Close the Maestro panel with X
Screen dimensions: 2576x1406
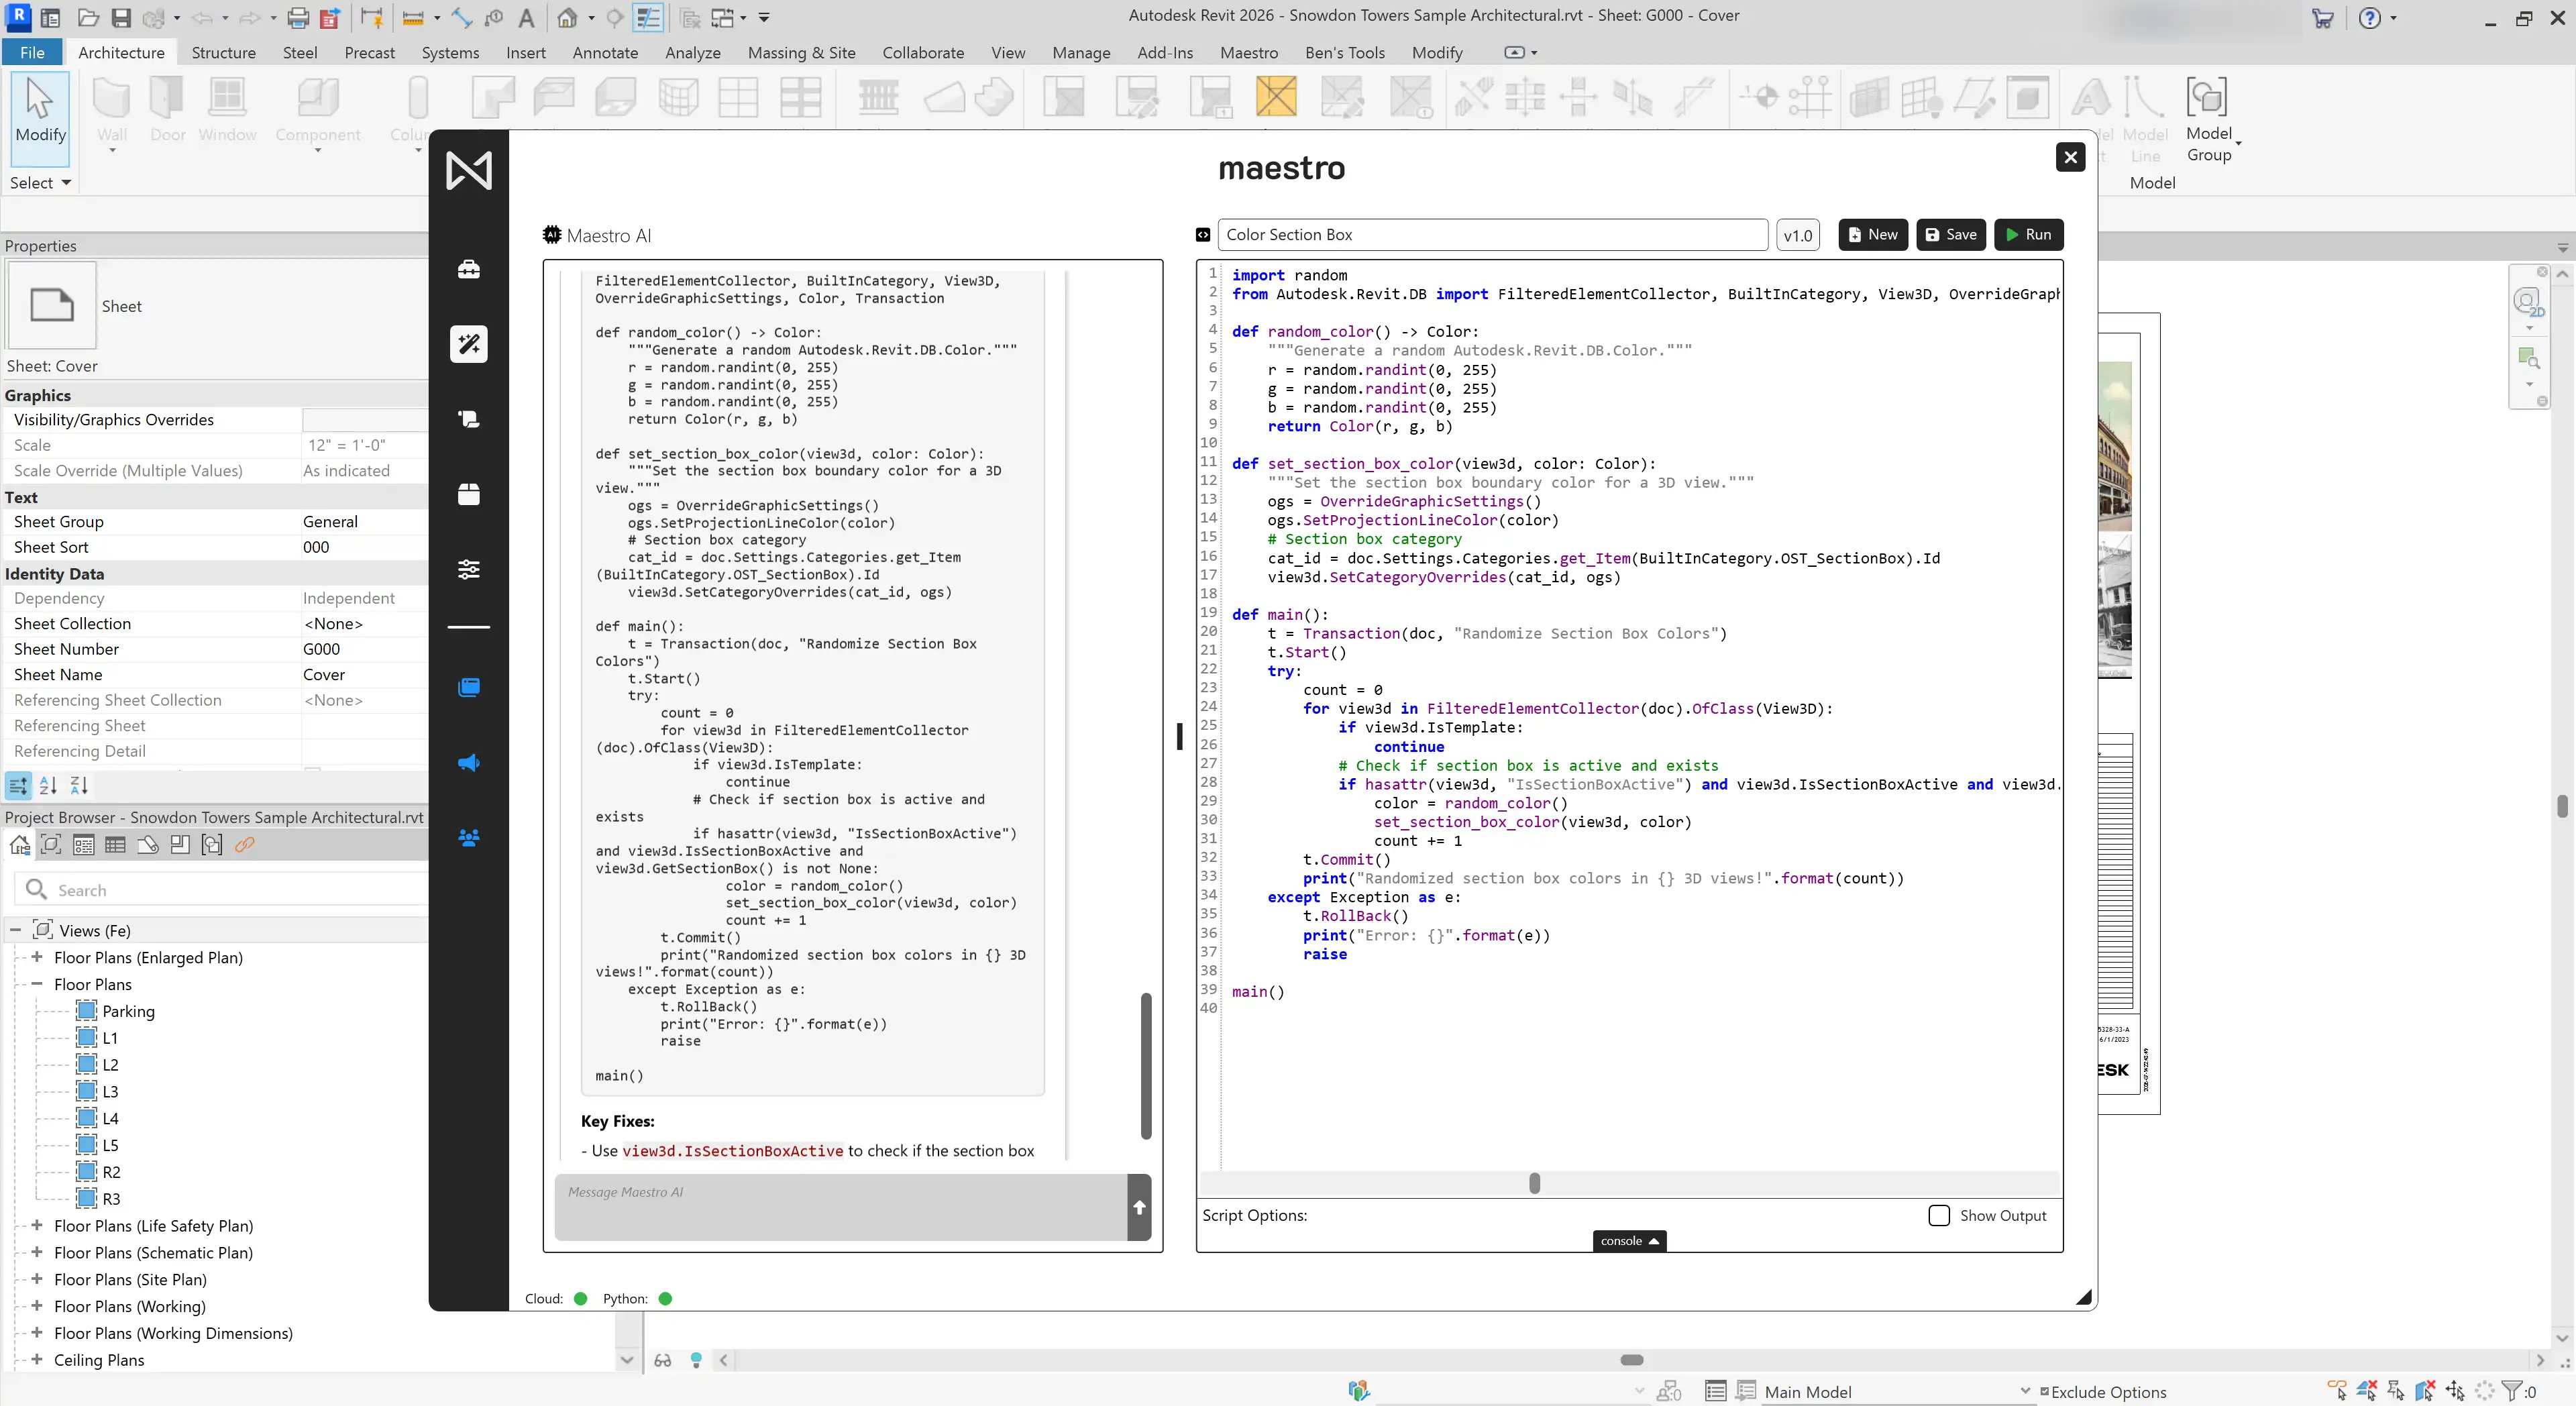pos(2070,157)
